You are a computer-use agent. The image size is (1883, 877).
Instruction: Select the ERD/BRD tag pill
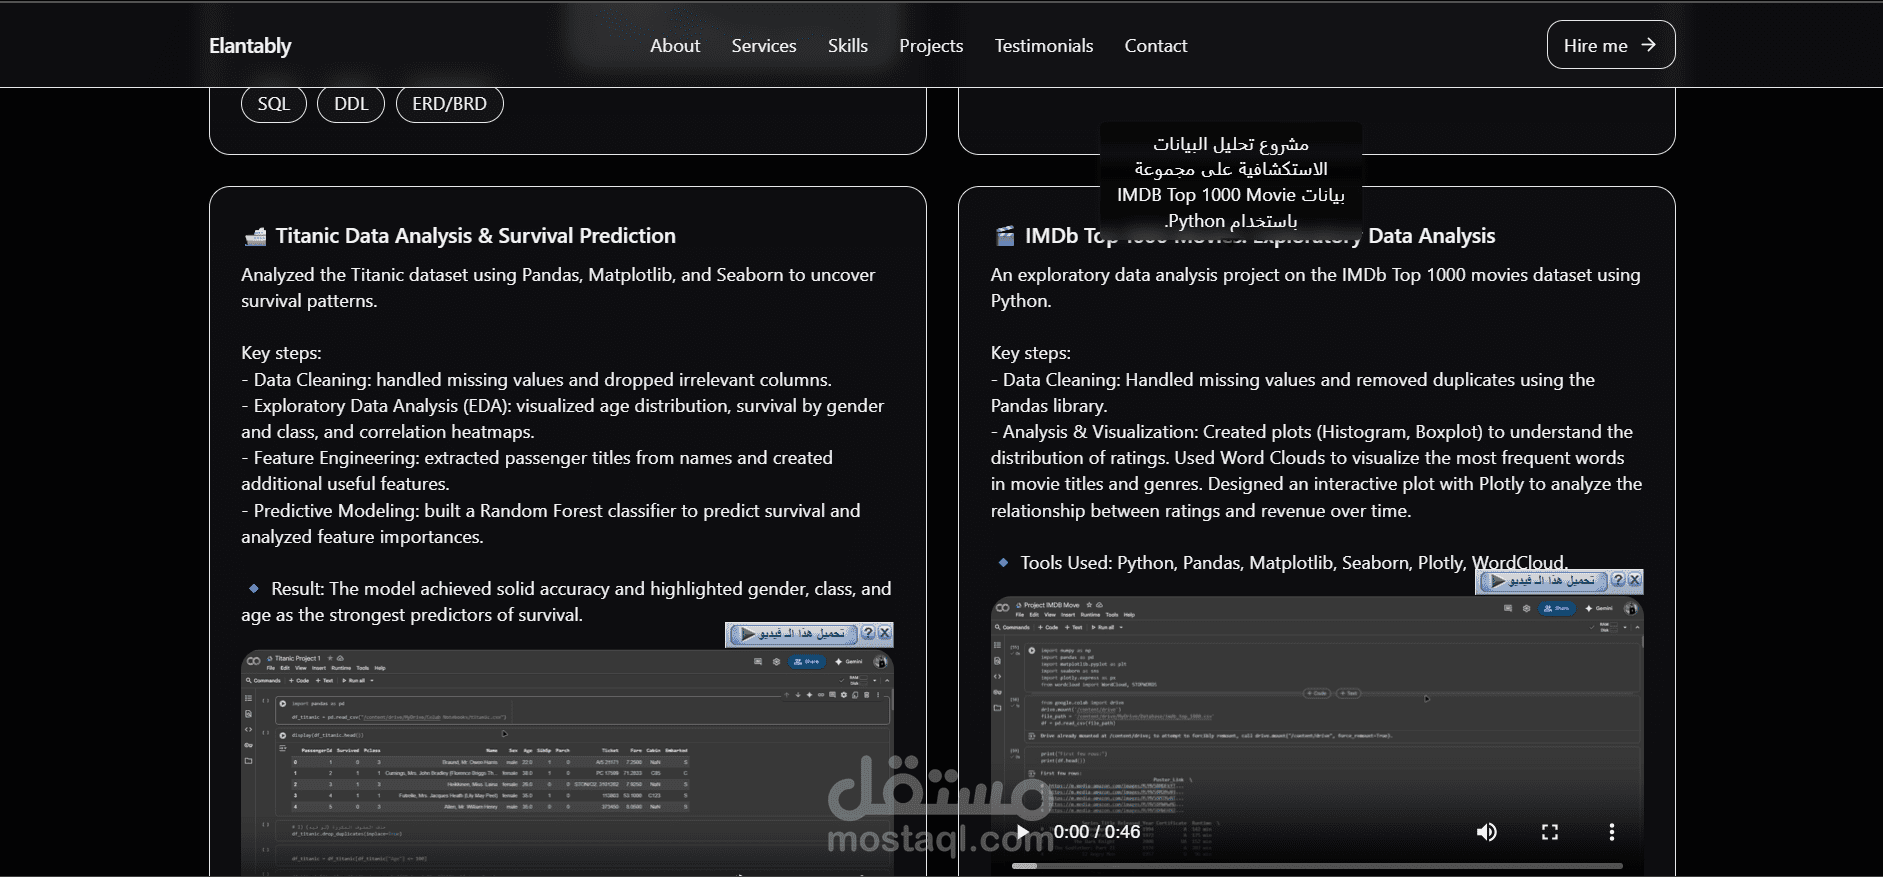click(x=450, y=104)
